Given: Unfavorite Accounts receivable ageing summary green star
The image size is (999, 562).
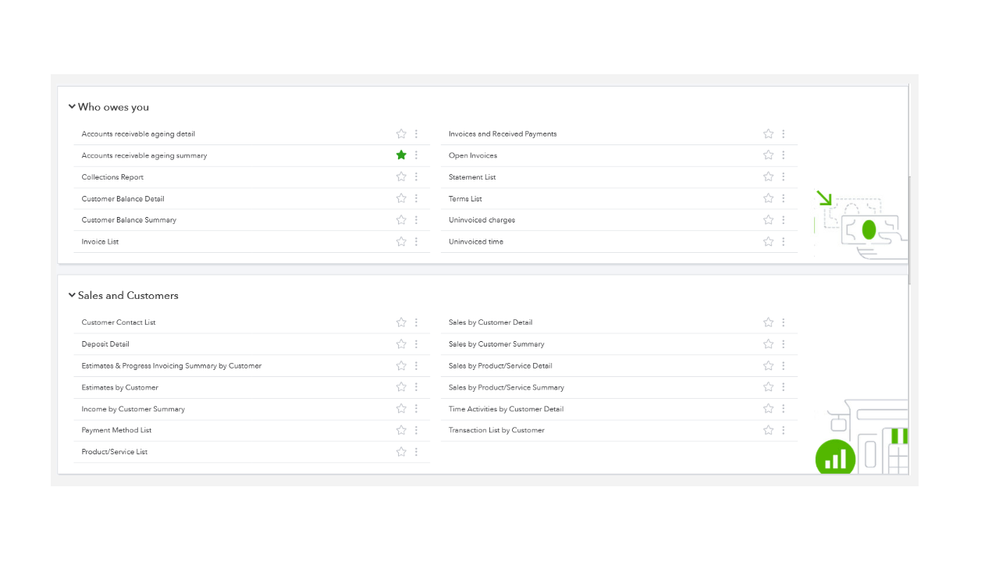Looking at the screenshot, I should coord(401,155).
